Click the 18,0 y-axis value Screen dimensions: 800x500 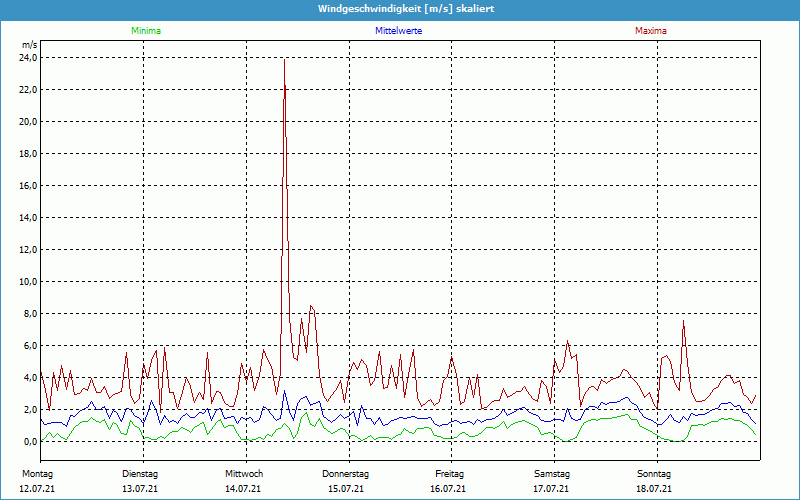coord(29,154)
